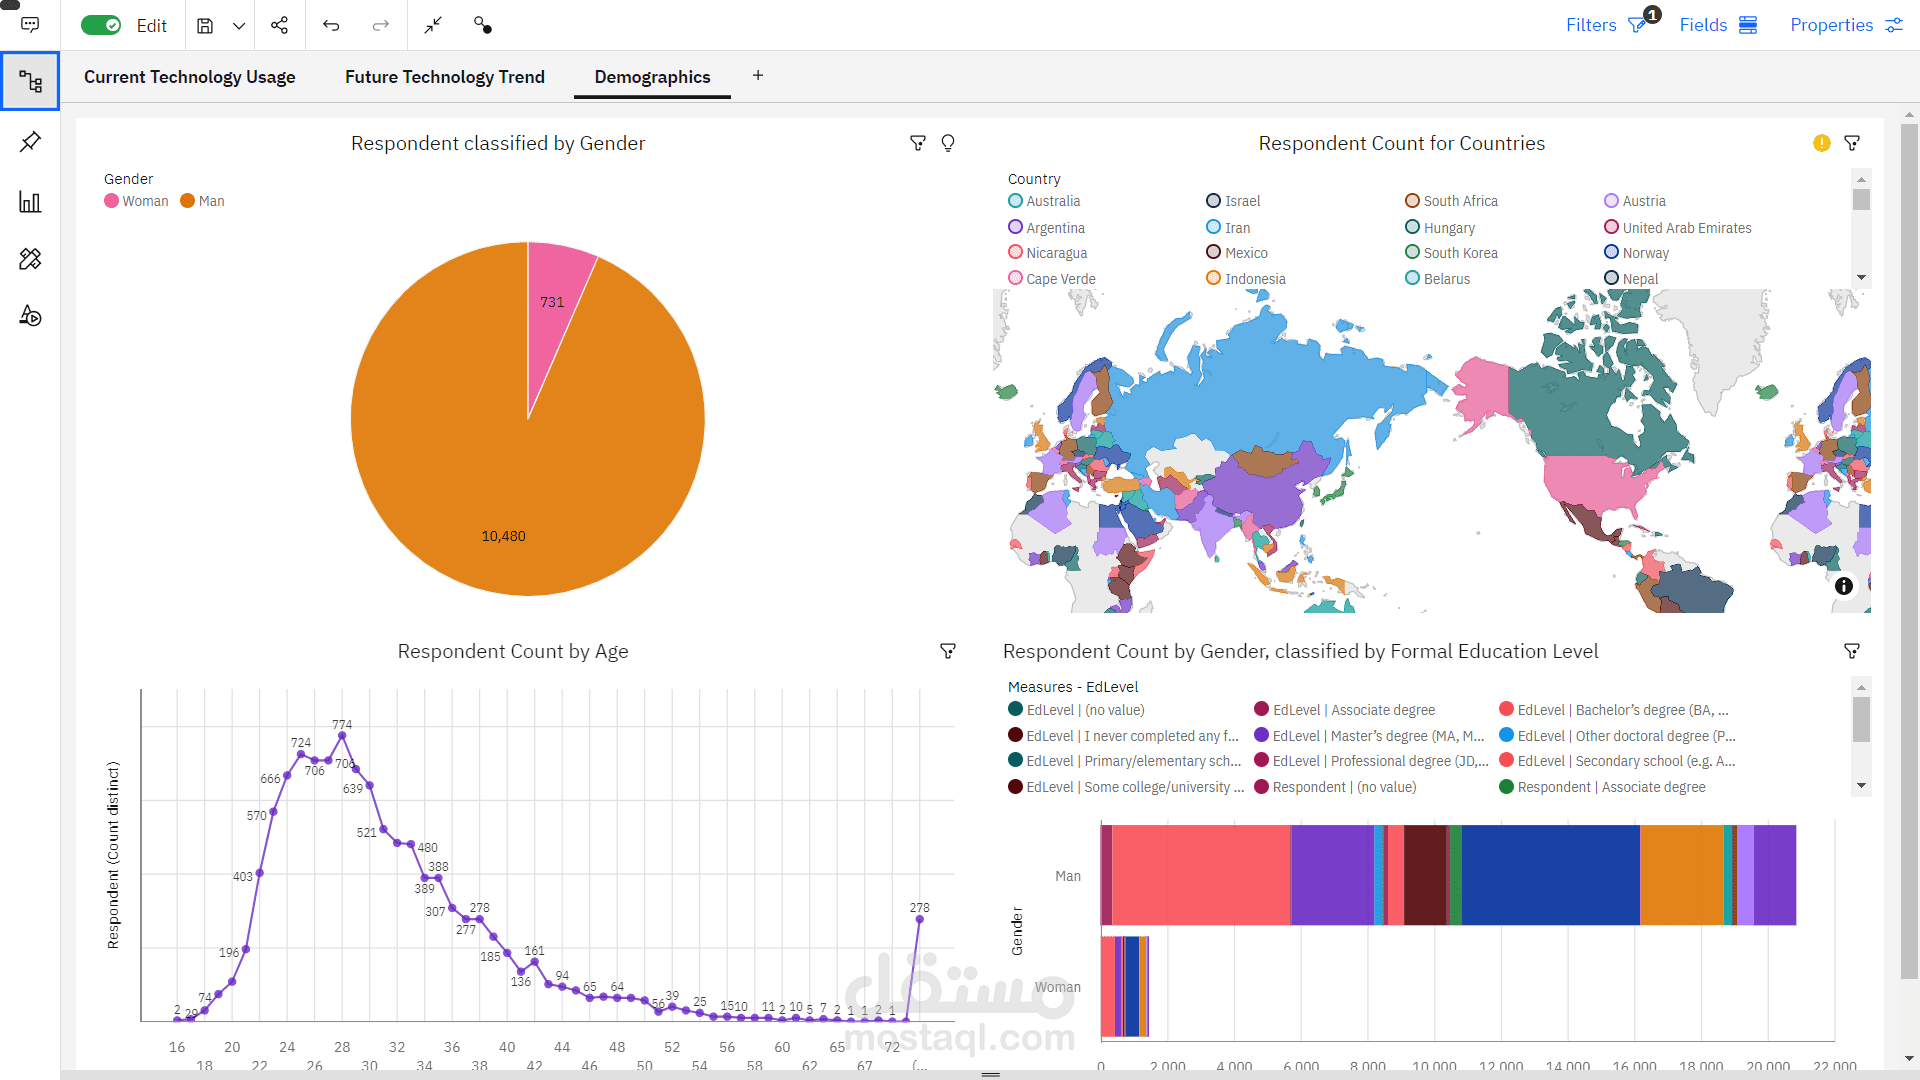Click the filter icon on Education Level chart
The image size is (1920, 1080).
pos(1852,651)
